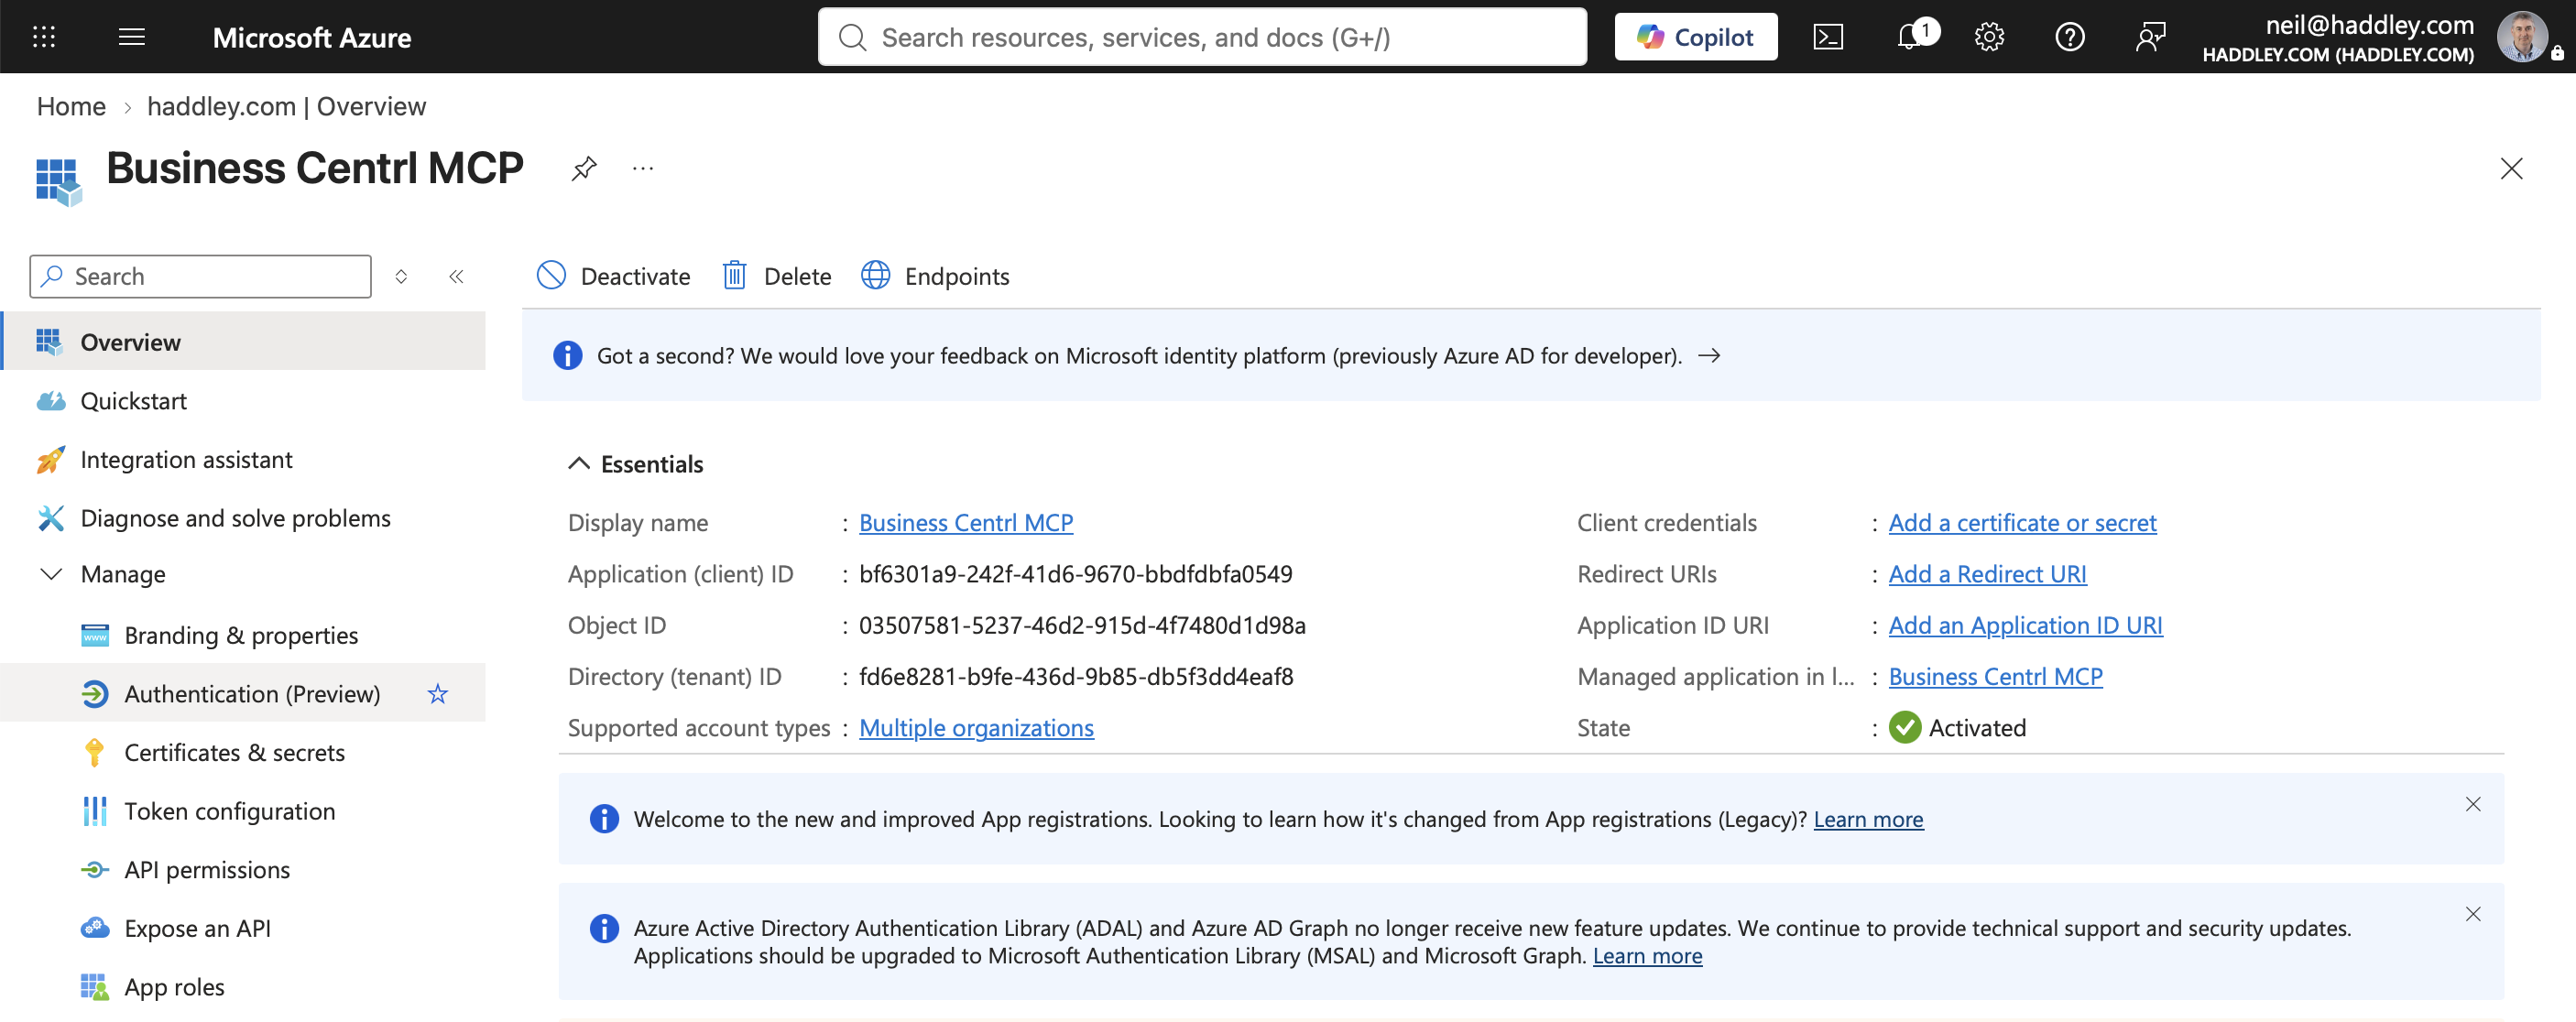This screenshot has height=1022, width=2576.
Task: Open the more options ellipsis
Action: click(643, 168)
